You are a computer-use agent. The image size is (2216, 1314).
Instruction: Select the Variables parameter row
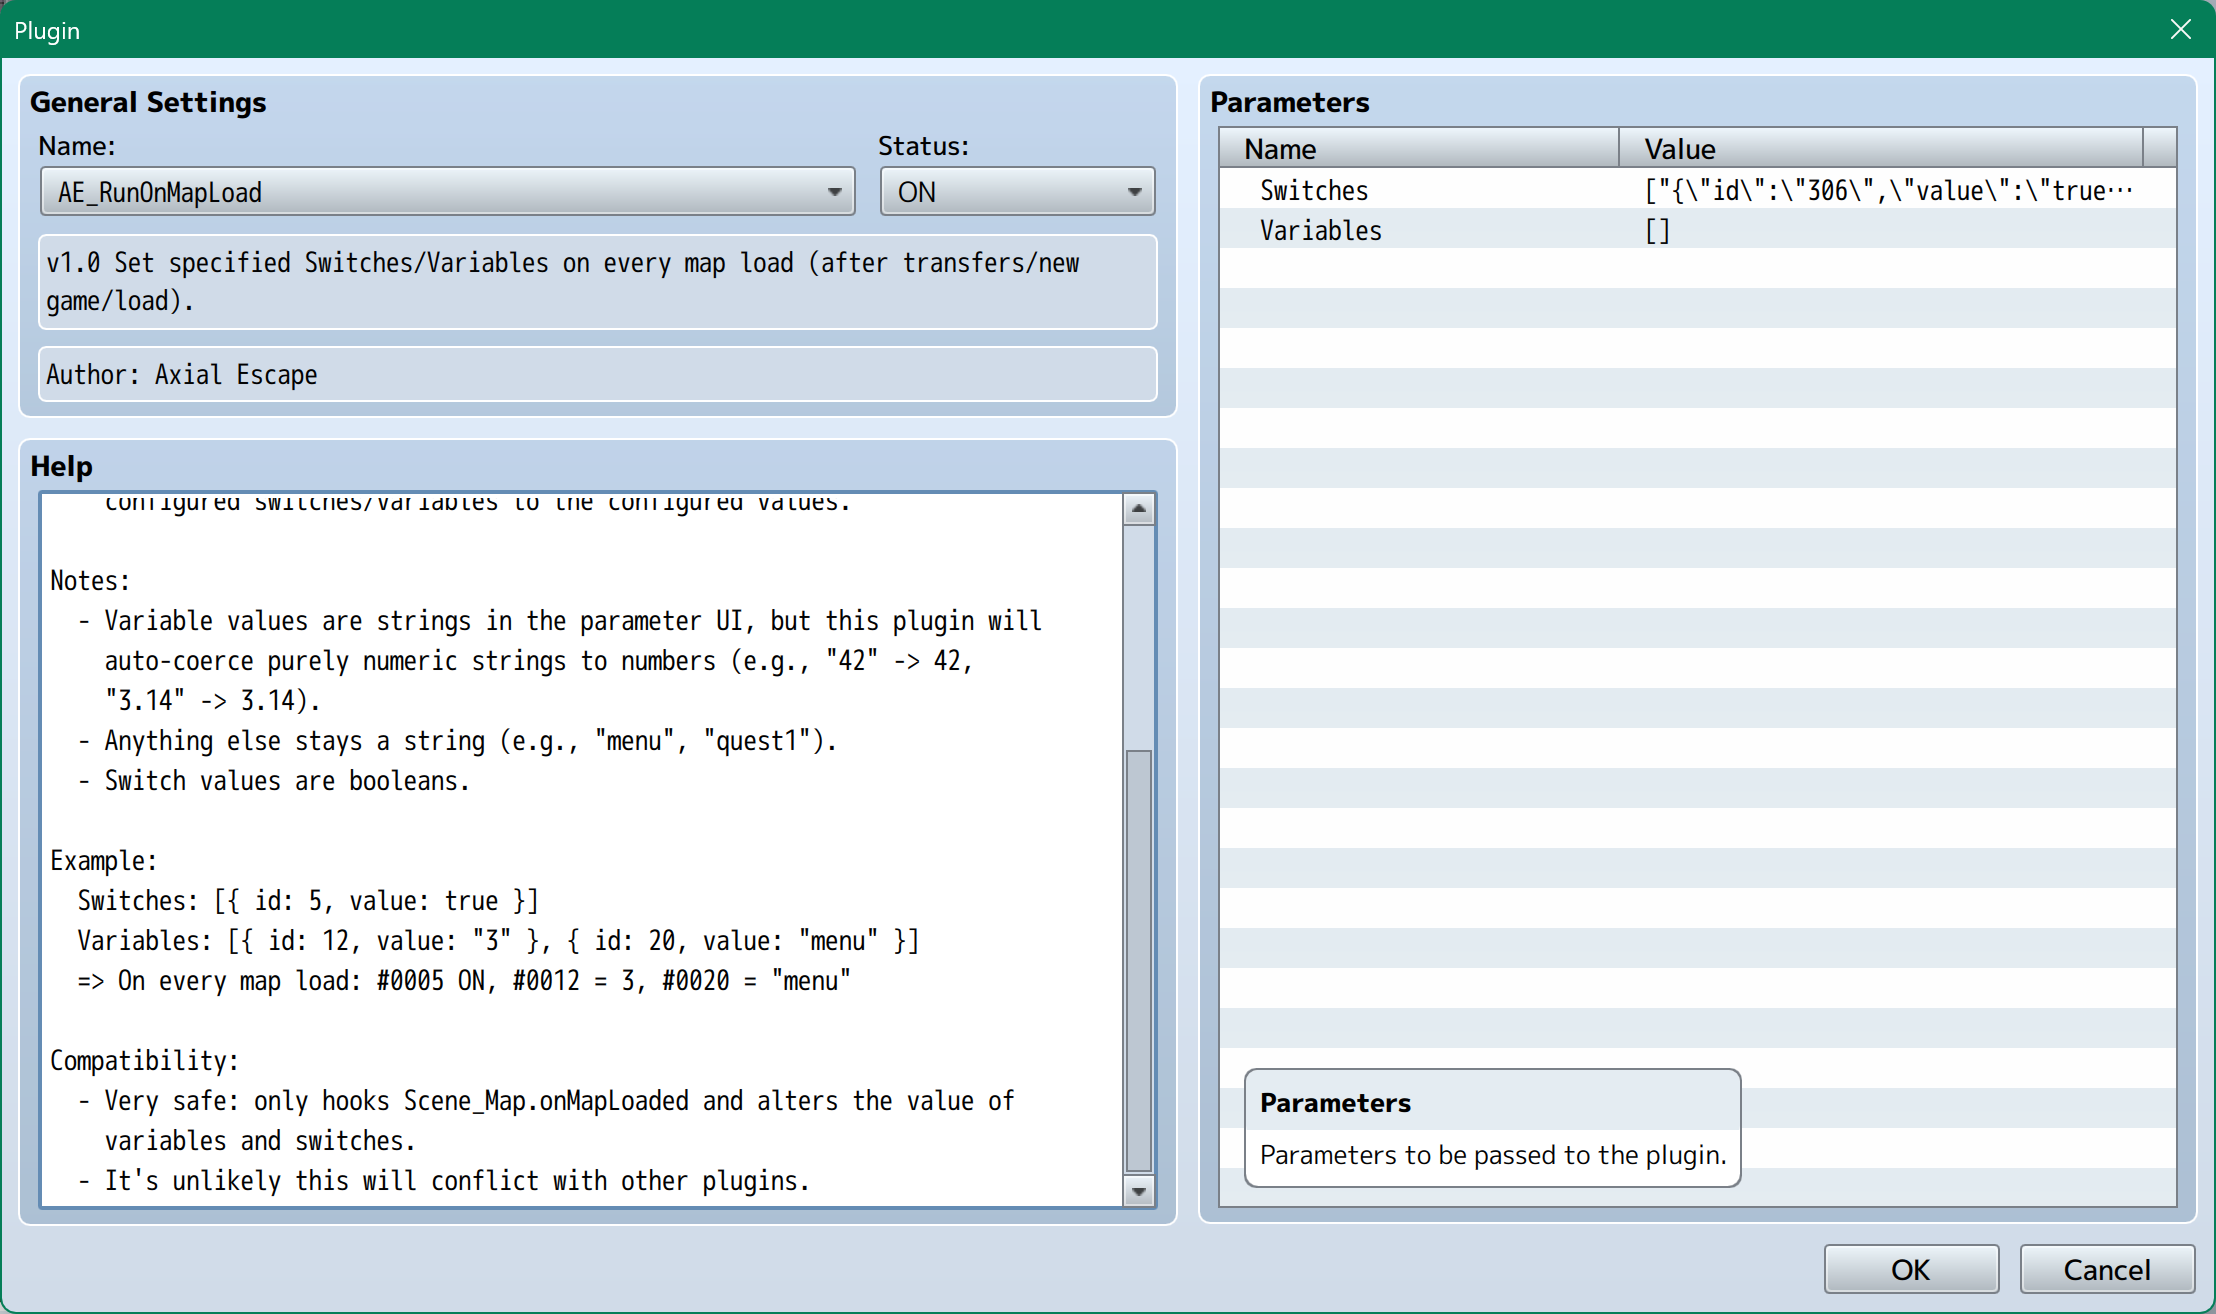(1320, 231)
